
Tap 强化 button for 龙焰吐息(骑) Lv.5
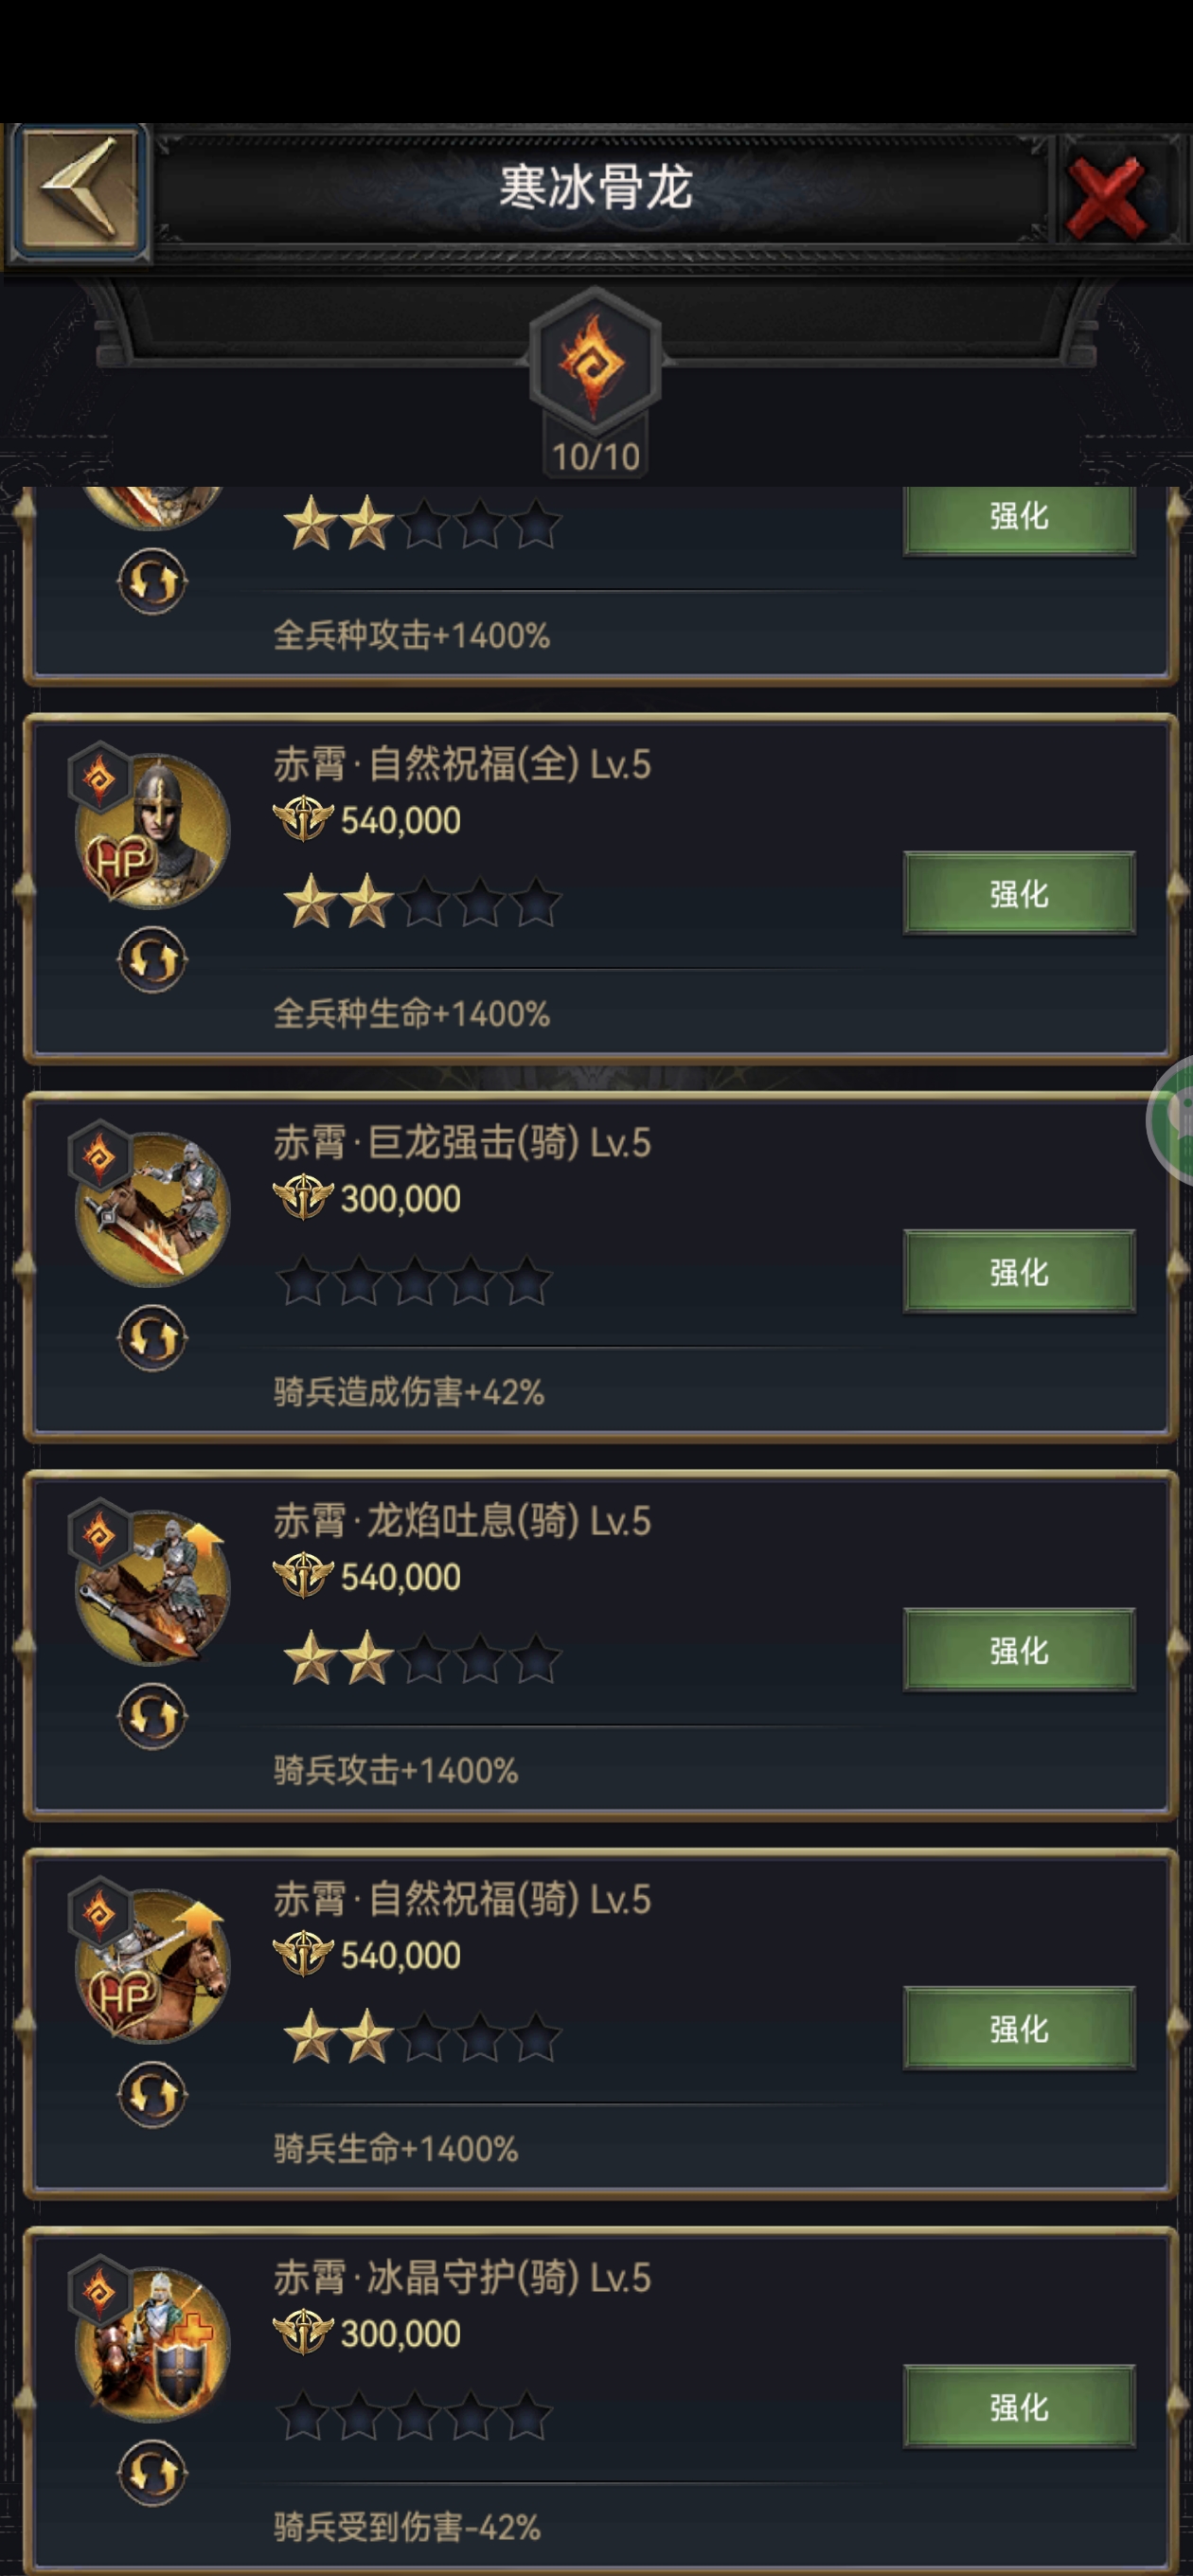(1019, 1650)
